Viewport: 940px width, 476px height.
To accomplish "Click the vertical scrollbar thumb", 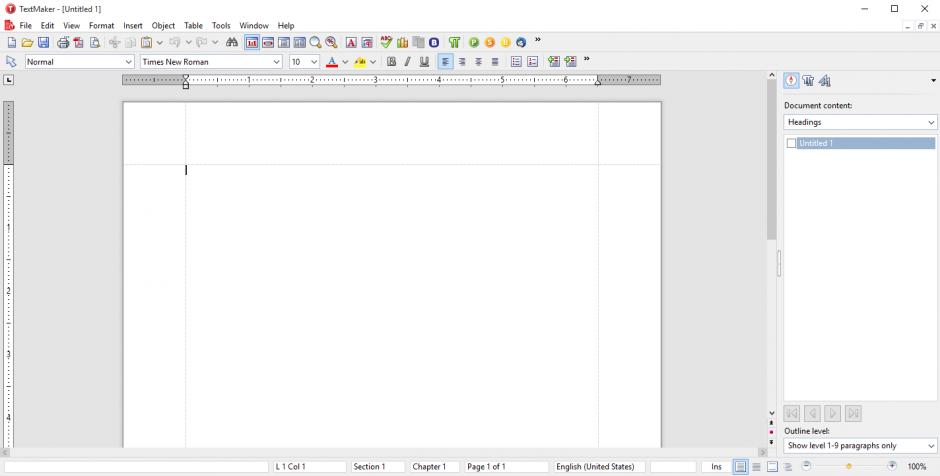I will (x=772, y=159).
